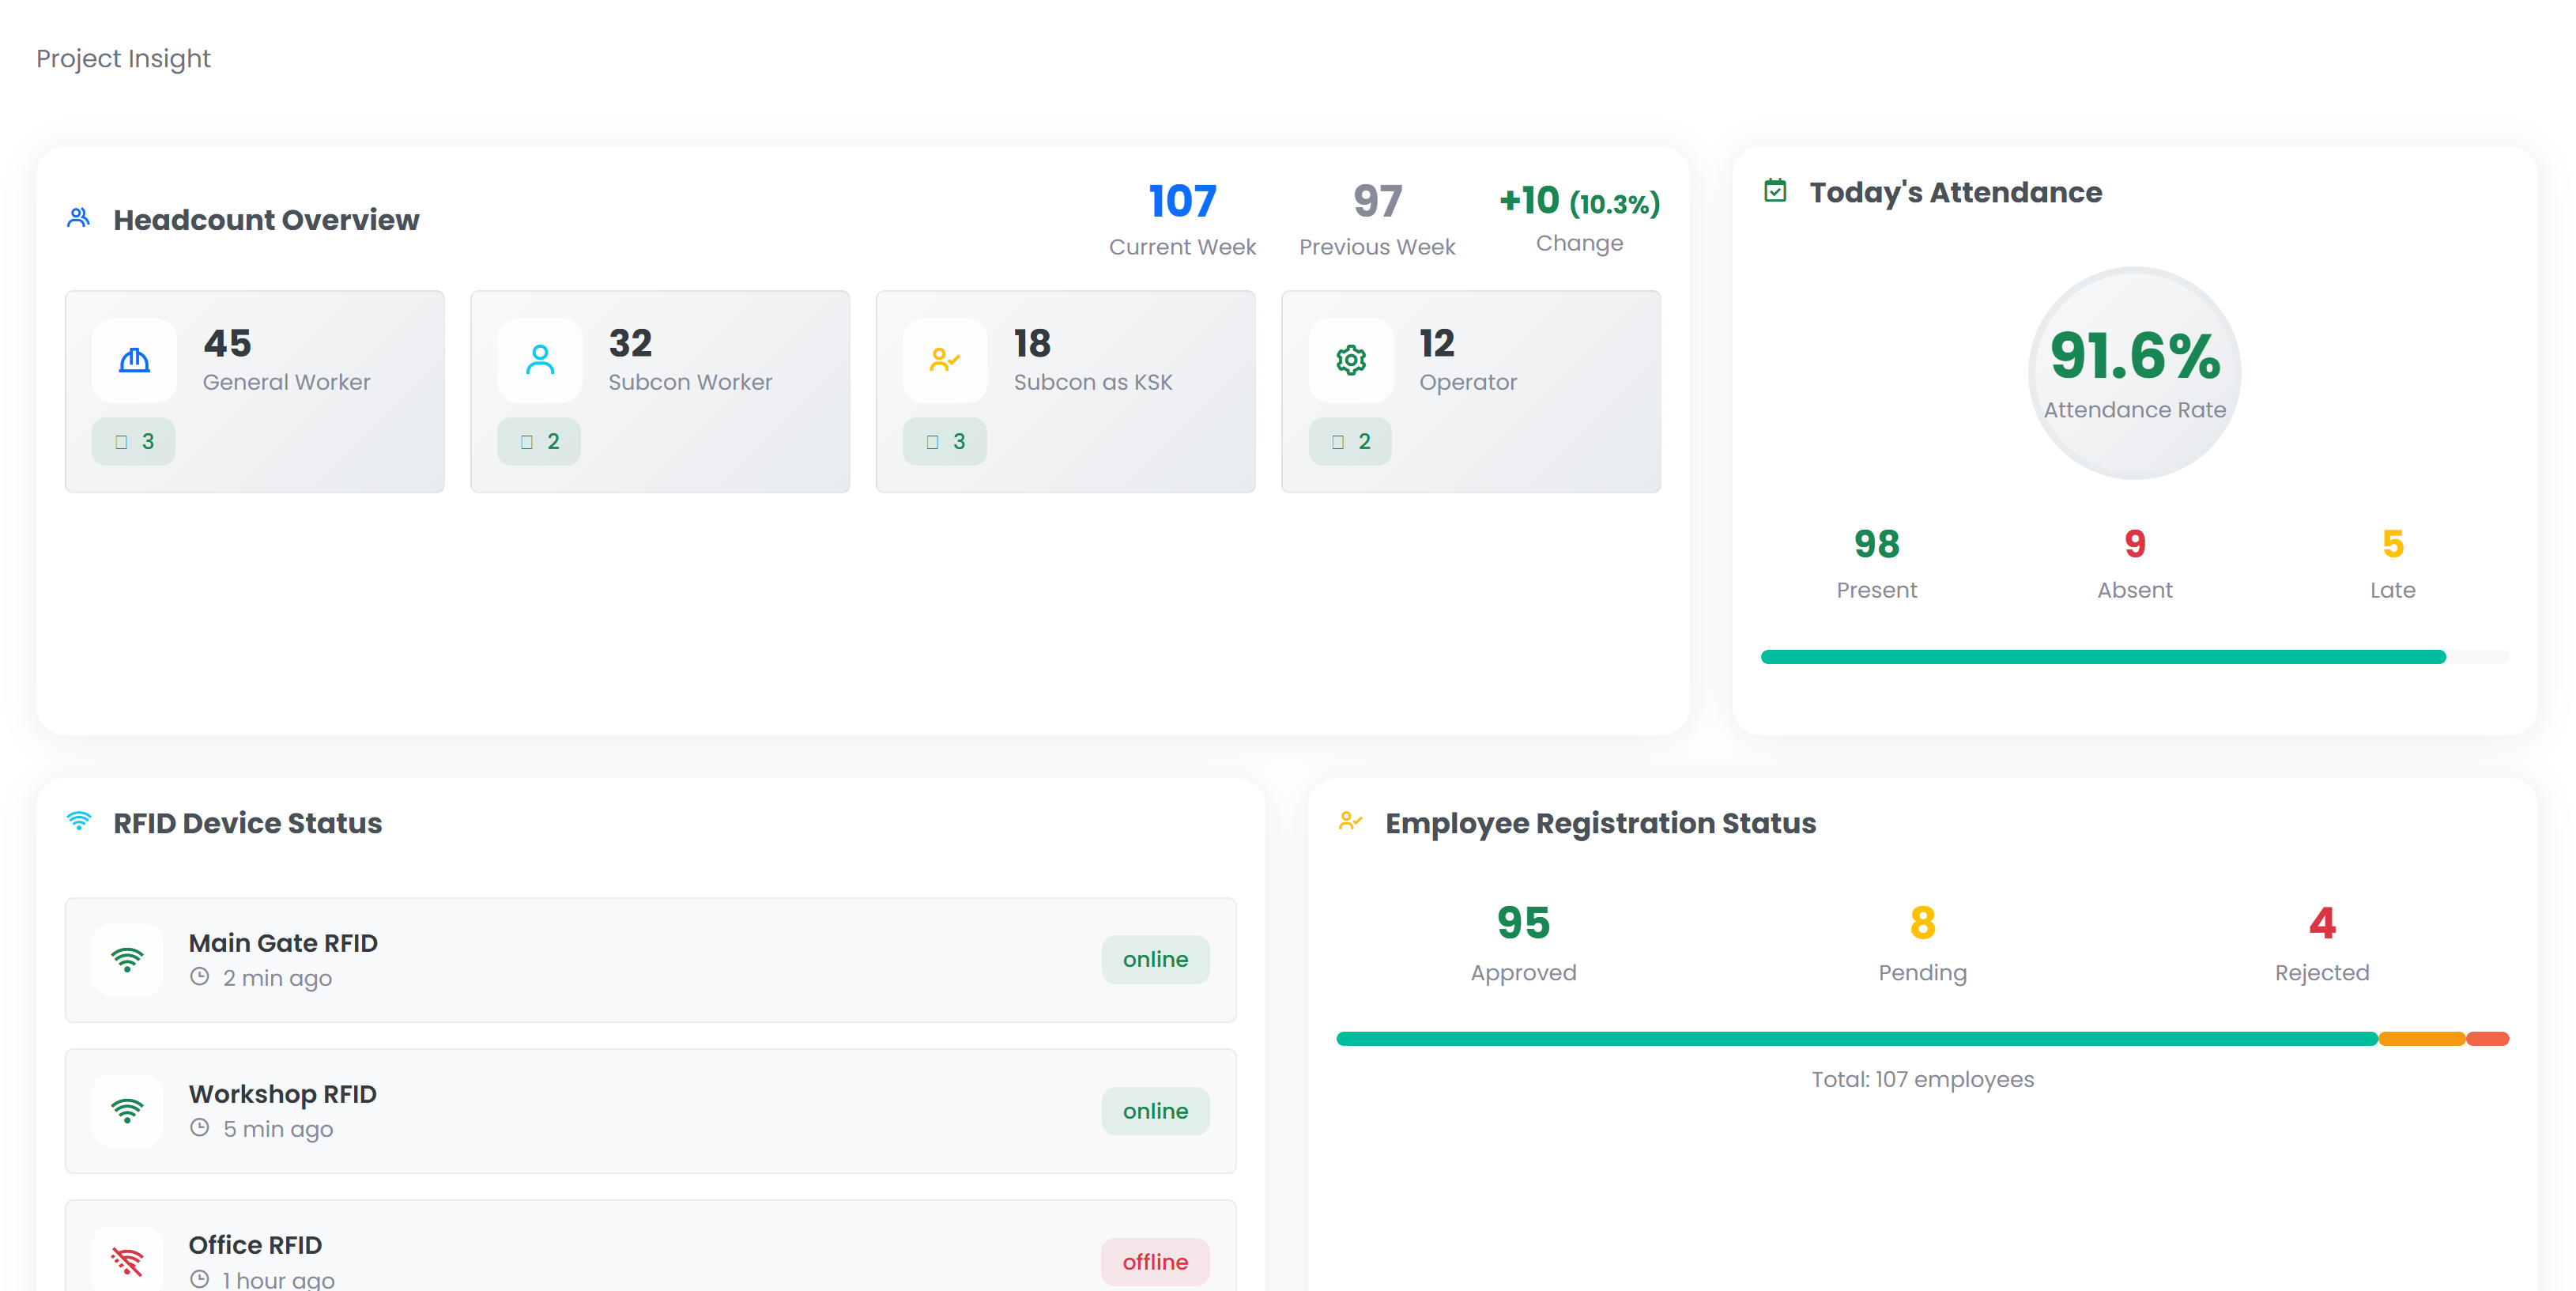
Task: Click the Current Week label
Action: pos(1182,247)
